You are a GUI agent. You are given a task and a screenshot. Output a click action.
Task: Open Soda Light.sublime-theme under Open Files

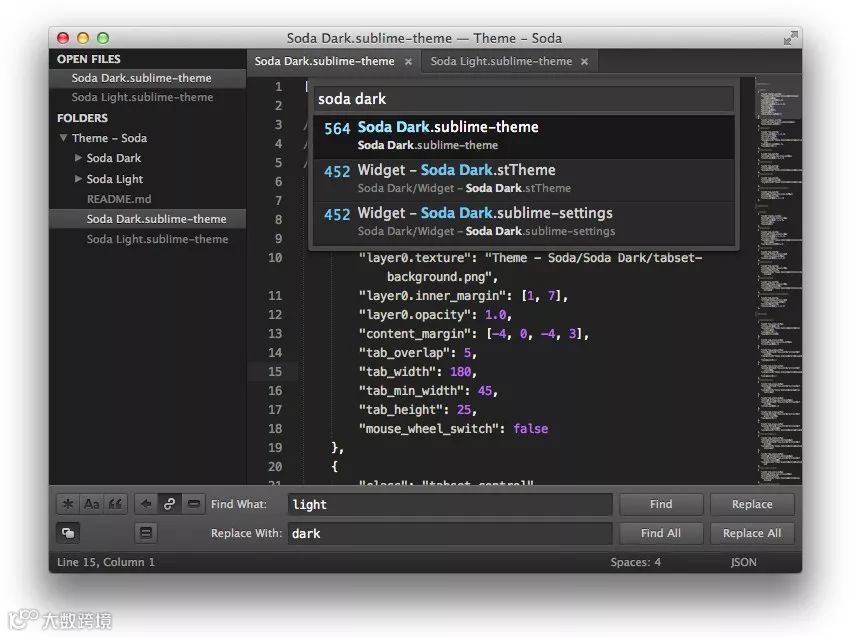[147, 98]
